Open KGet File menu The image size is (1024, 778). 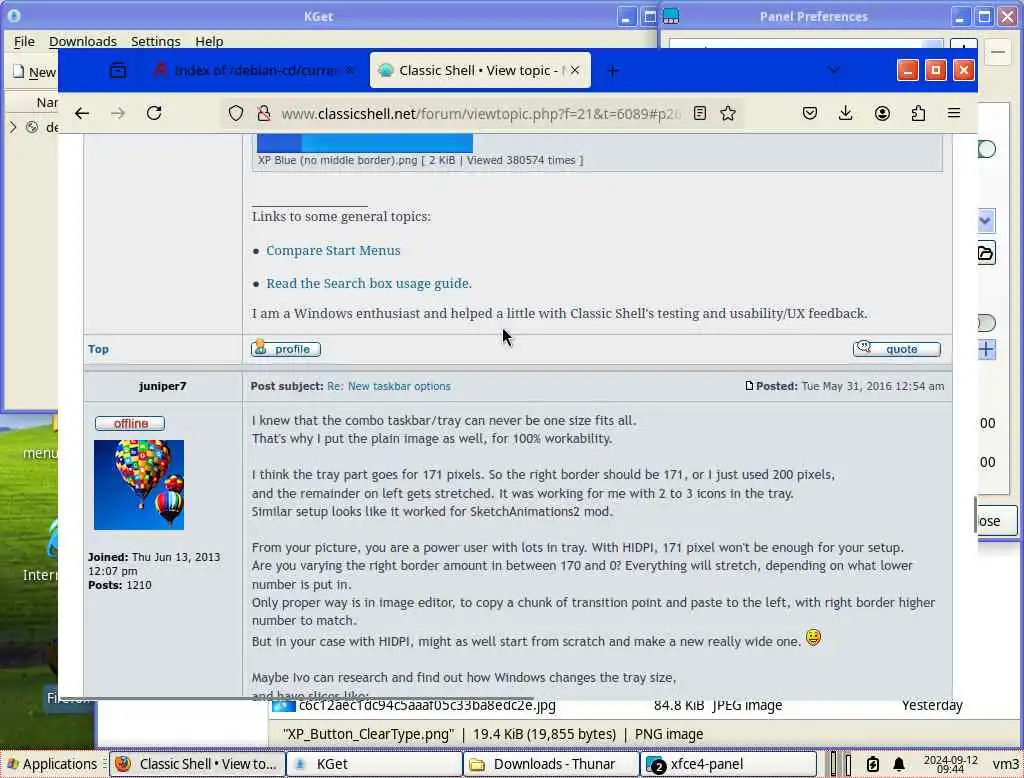(24, 41)
